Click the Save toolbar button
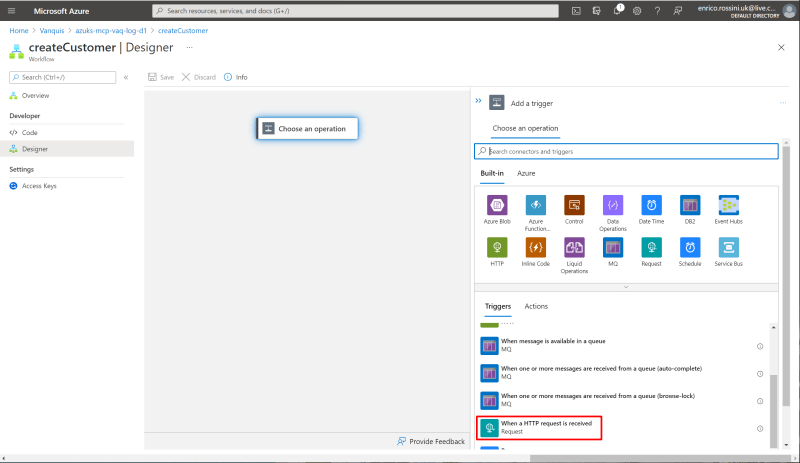The width and height of the screenshot is (800, 463). tap(161, 77)
